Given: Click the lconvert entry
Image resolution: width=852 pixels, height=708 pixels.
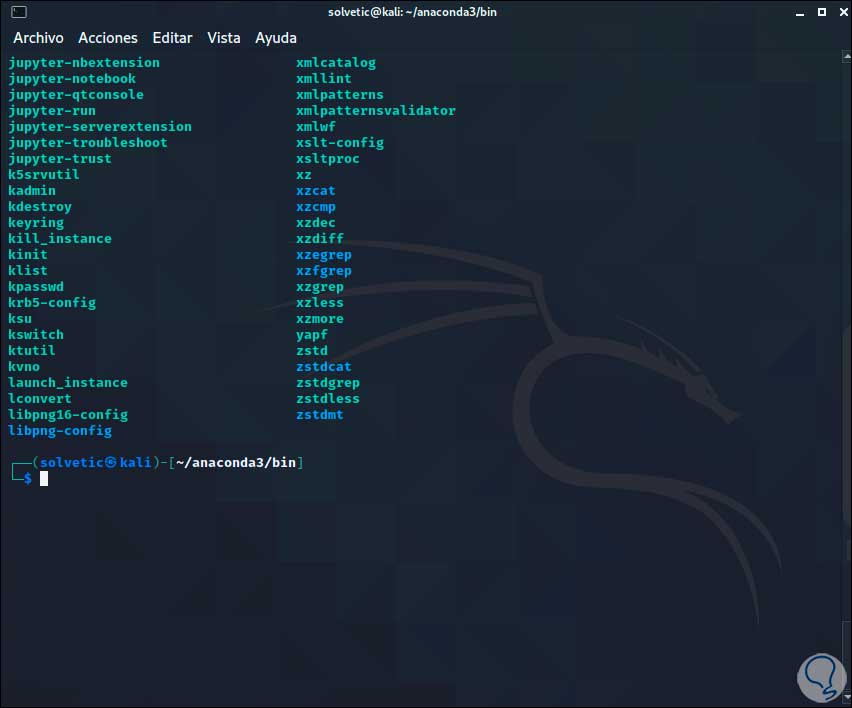Looking at the screenshot, I should (x=40, y=399).
